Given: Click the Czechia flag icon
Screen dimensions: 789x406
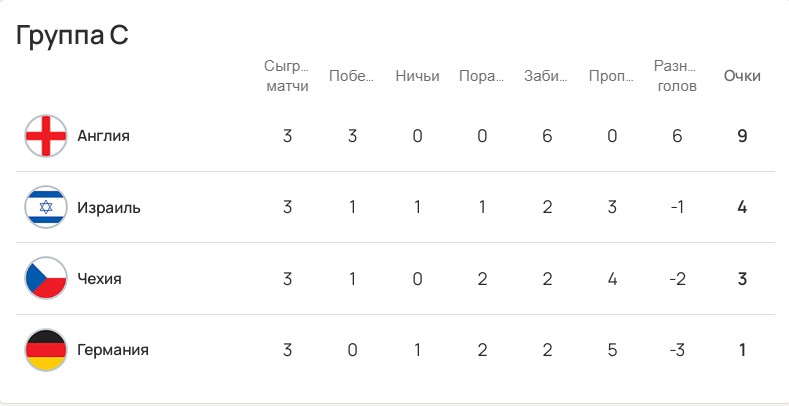Looking at the screenshot, I should coord(45,279).
